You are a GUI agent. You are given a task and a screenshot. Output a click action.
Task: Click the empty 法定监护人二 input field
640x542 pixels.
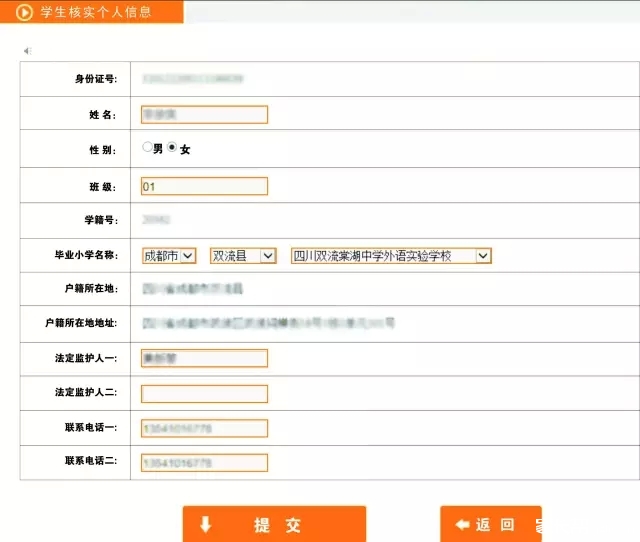[x=205, y=393]
